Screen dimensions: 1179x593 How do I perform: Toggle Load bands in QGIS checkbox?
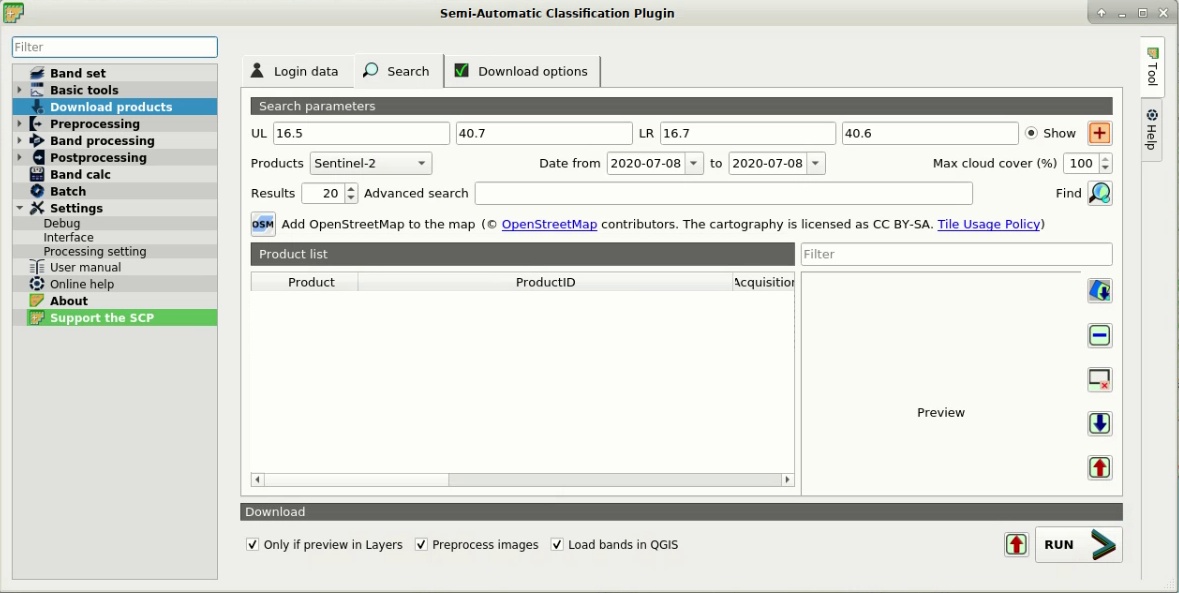557,545
